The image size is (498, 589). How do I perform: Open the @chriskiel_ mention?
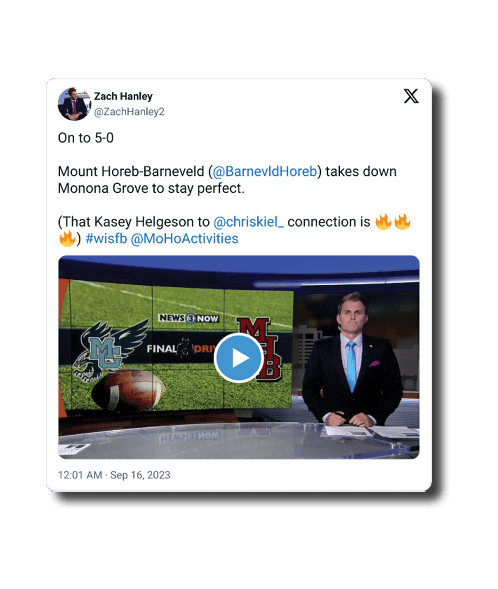(x=249, y=222)
